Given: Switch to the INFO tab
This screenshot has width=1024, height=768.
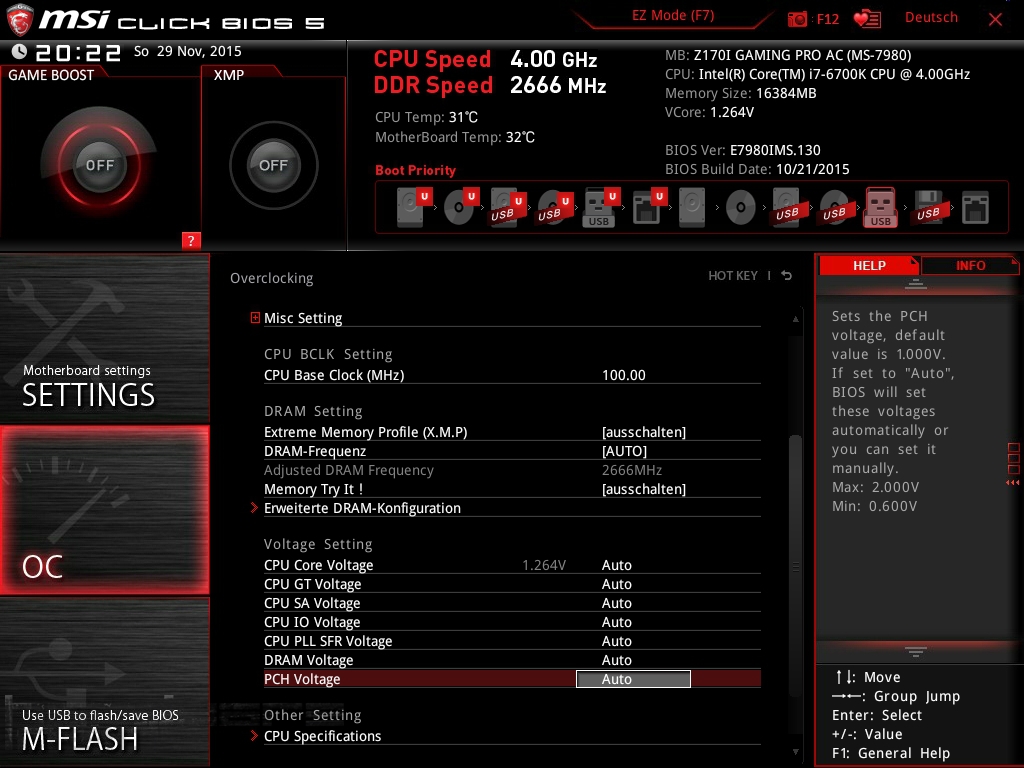Looking at the screenshot, I should pyautogui.click(x=968, y=265).
